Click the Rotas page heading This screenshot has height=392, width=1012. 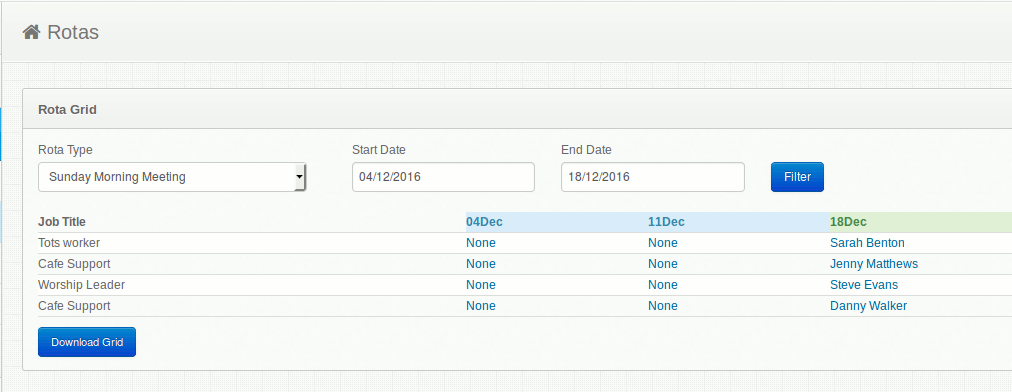pos(73,32)
